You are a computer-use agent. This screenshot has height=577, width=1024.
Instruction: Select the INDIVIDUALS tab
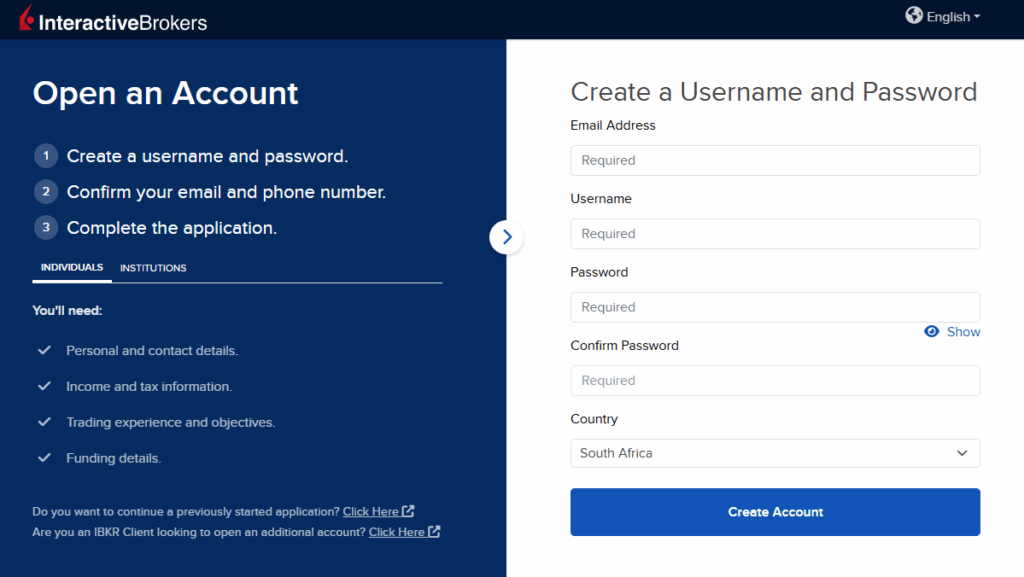71,267
